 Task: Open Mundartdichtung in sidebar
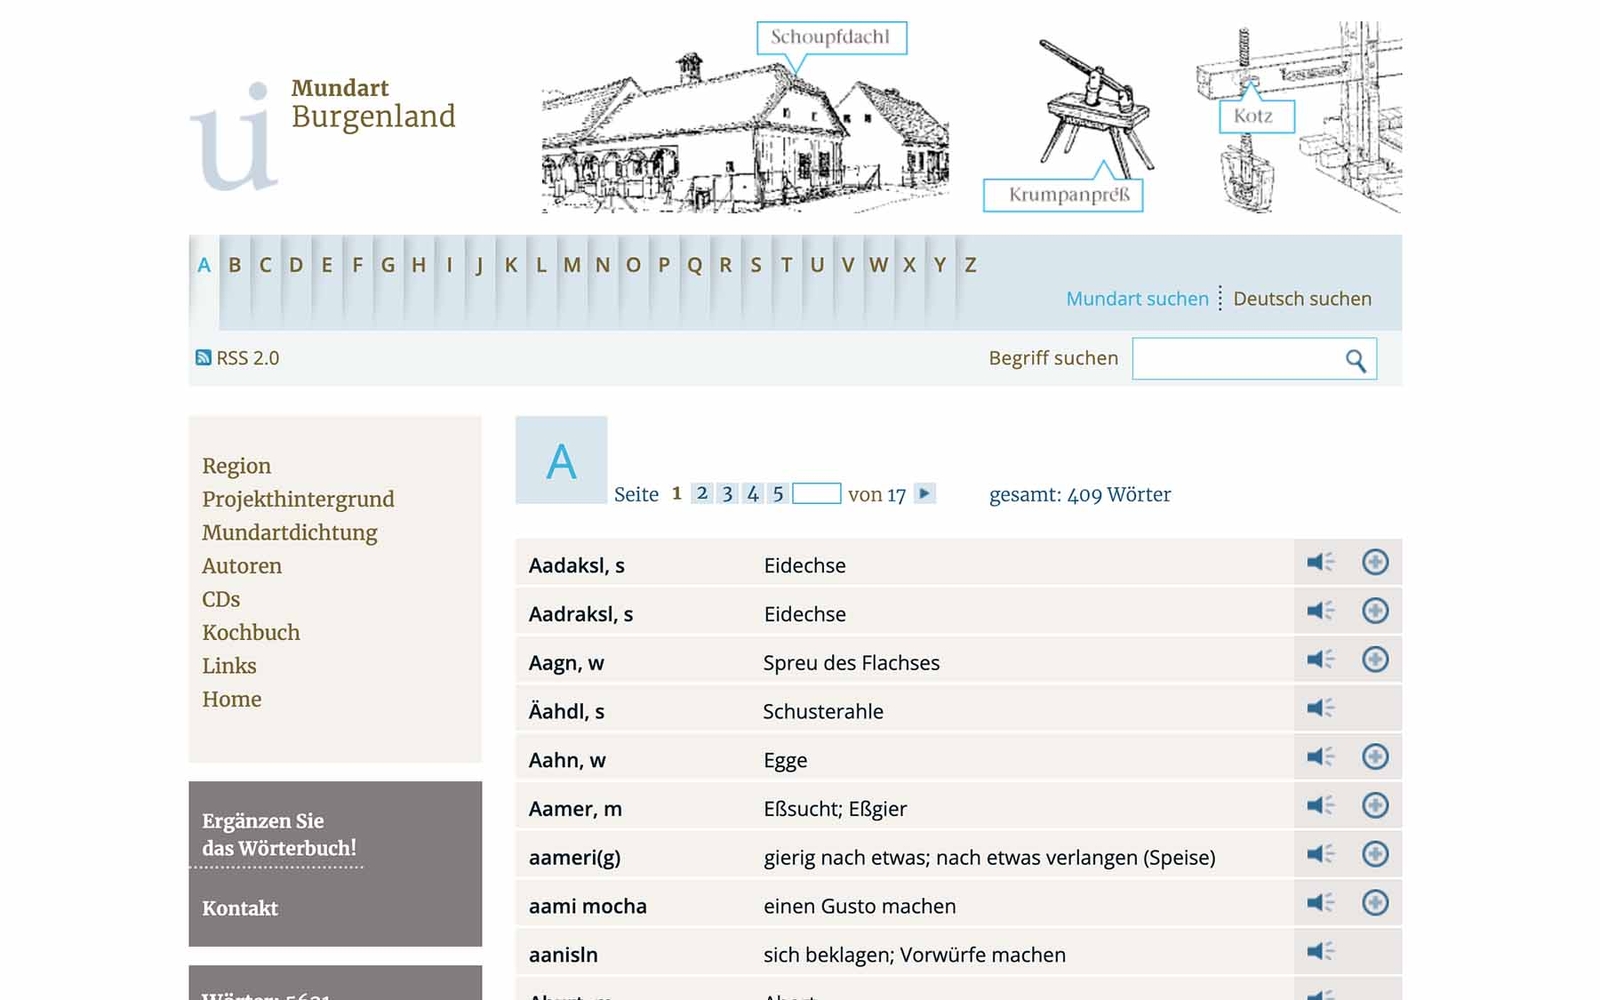[x=290, y=532]
